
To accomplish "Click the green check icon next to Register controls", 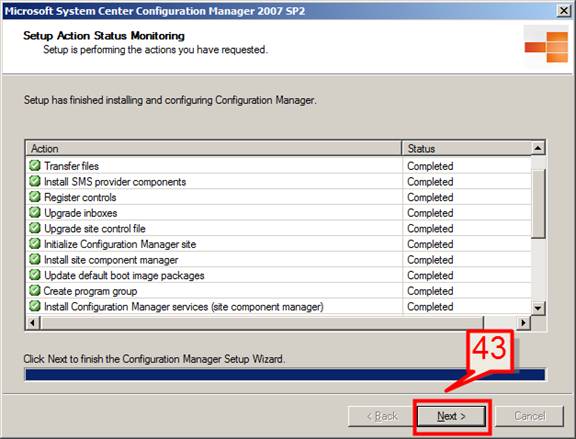I will pyautogui.click(x=35, y=197).
